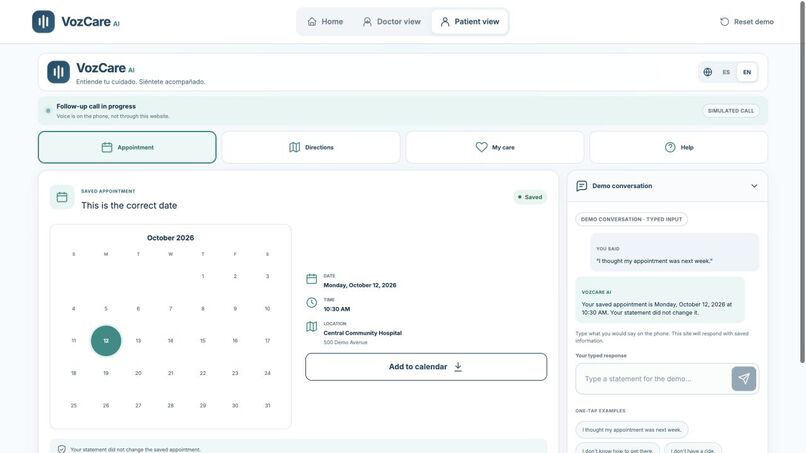Switch language to ES

point(726,72)
